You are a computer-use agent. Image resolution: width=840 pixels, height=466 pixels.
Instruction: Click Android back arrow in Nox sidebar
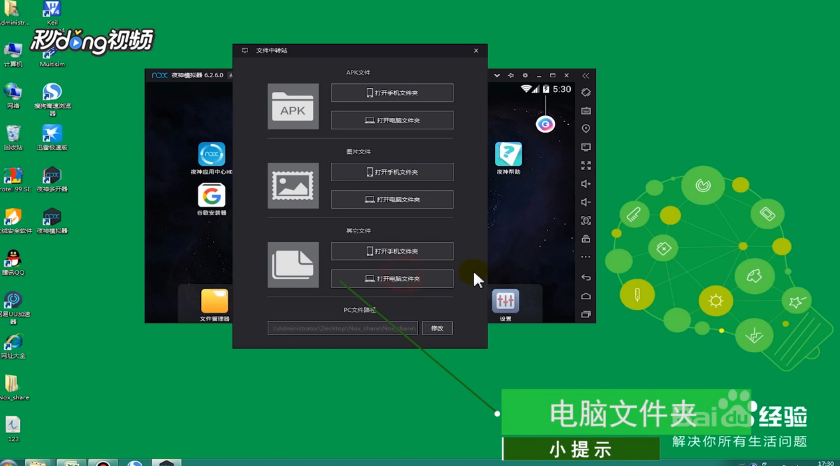click(x=586, y=277)
